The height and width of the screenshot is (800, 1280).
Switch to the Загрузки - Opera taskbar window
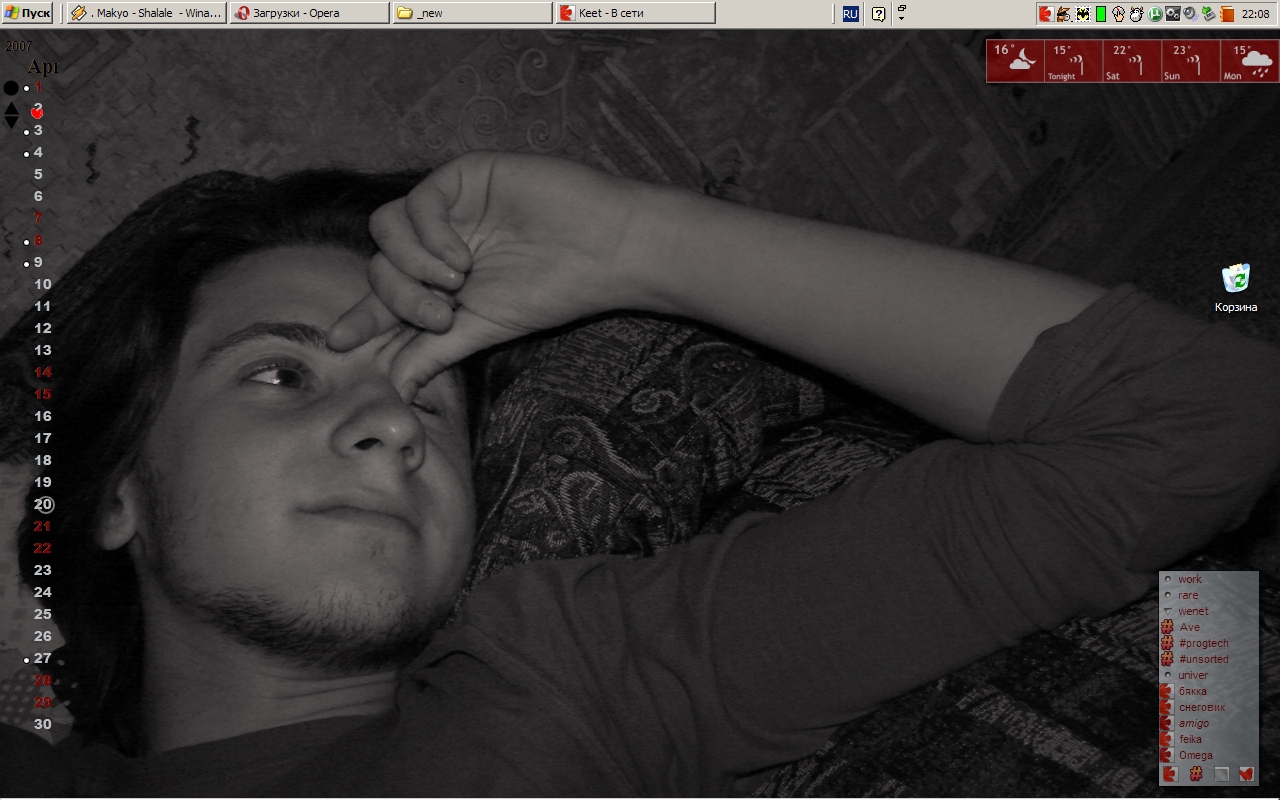click(309, 13)
